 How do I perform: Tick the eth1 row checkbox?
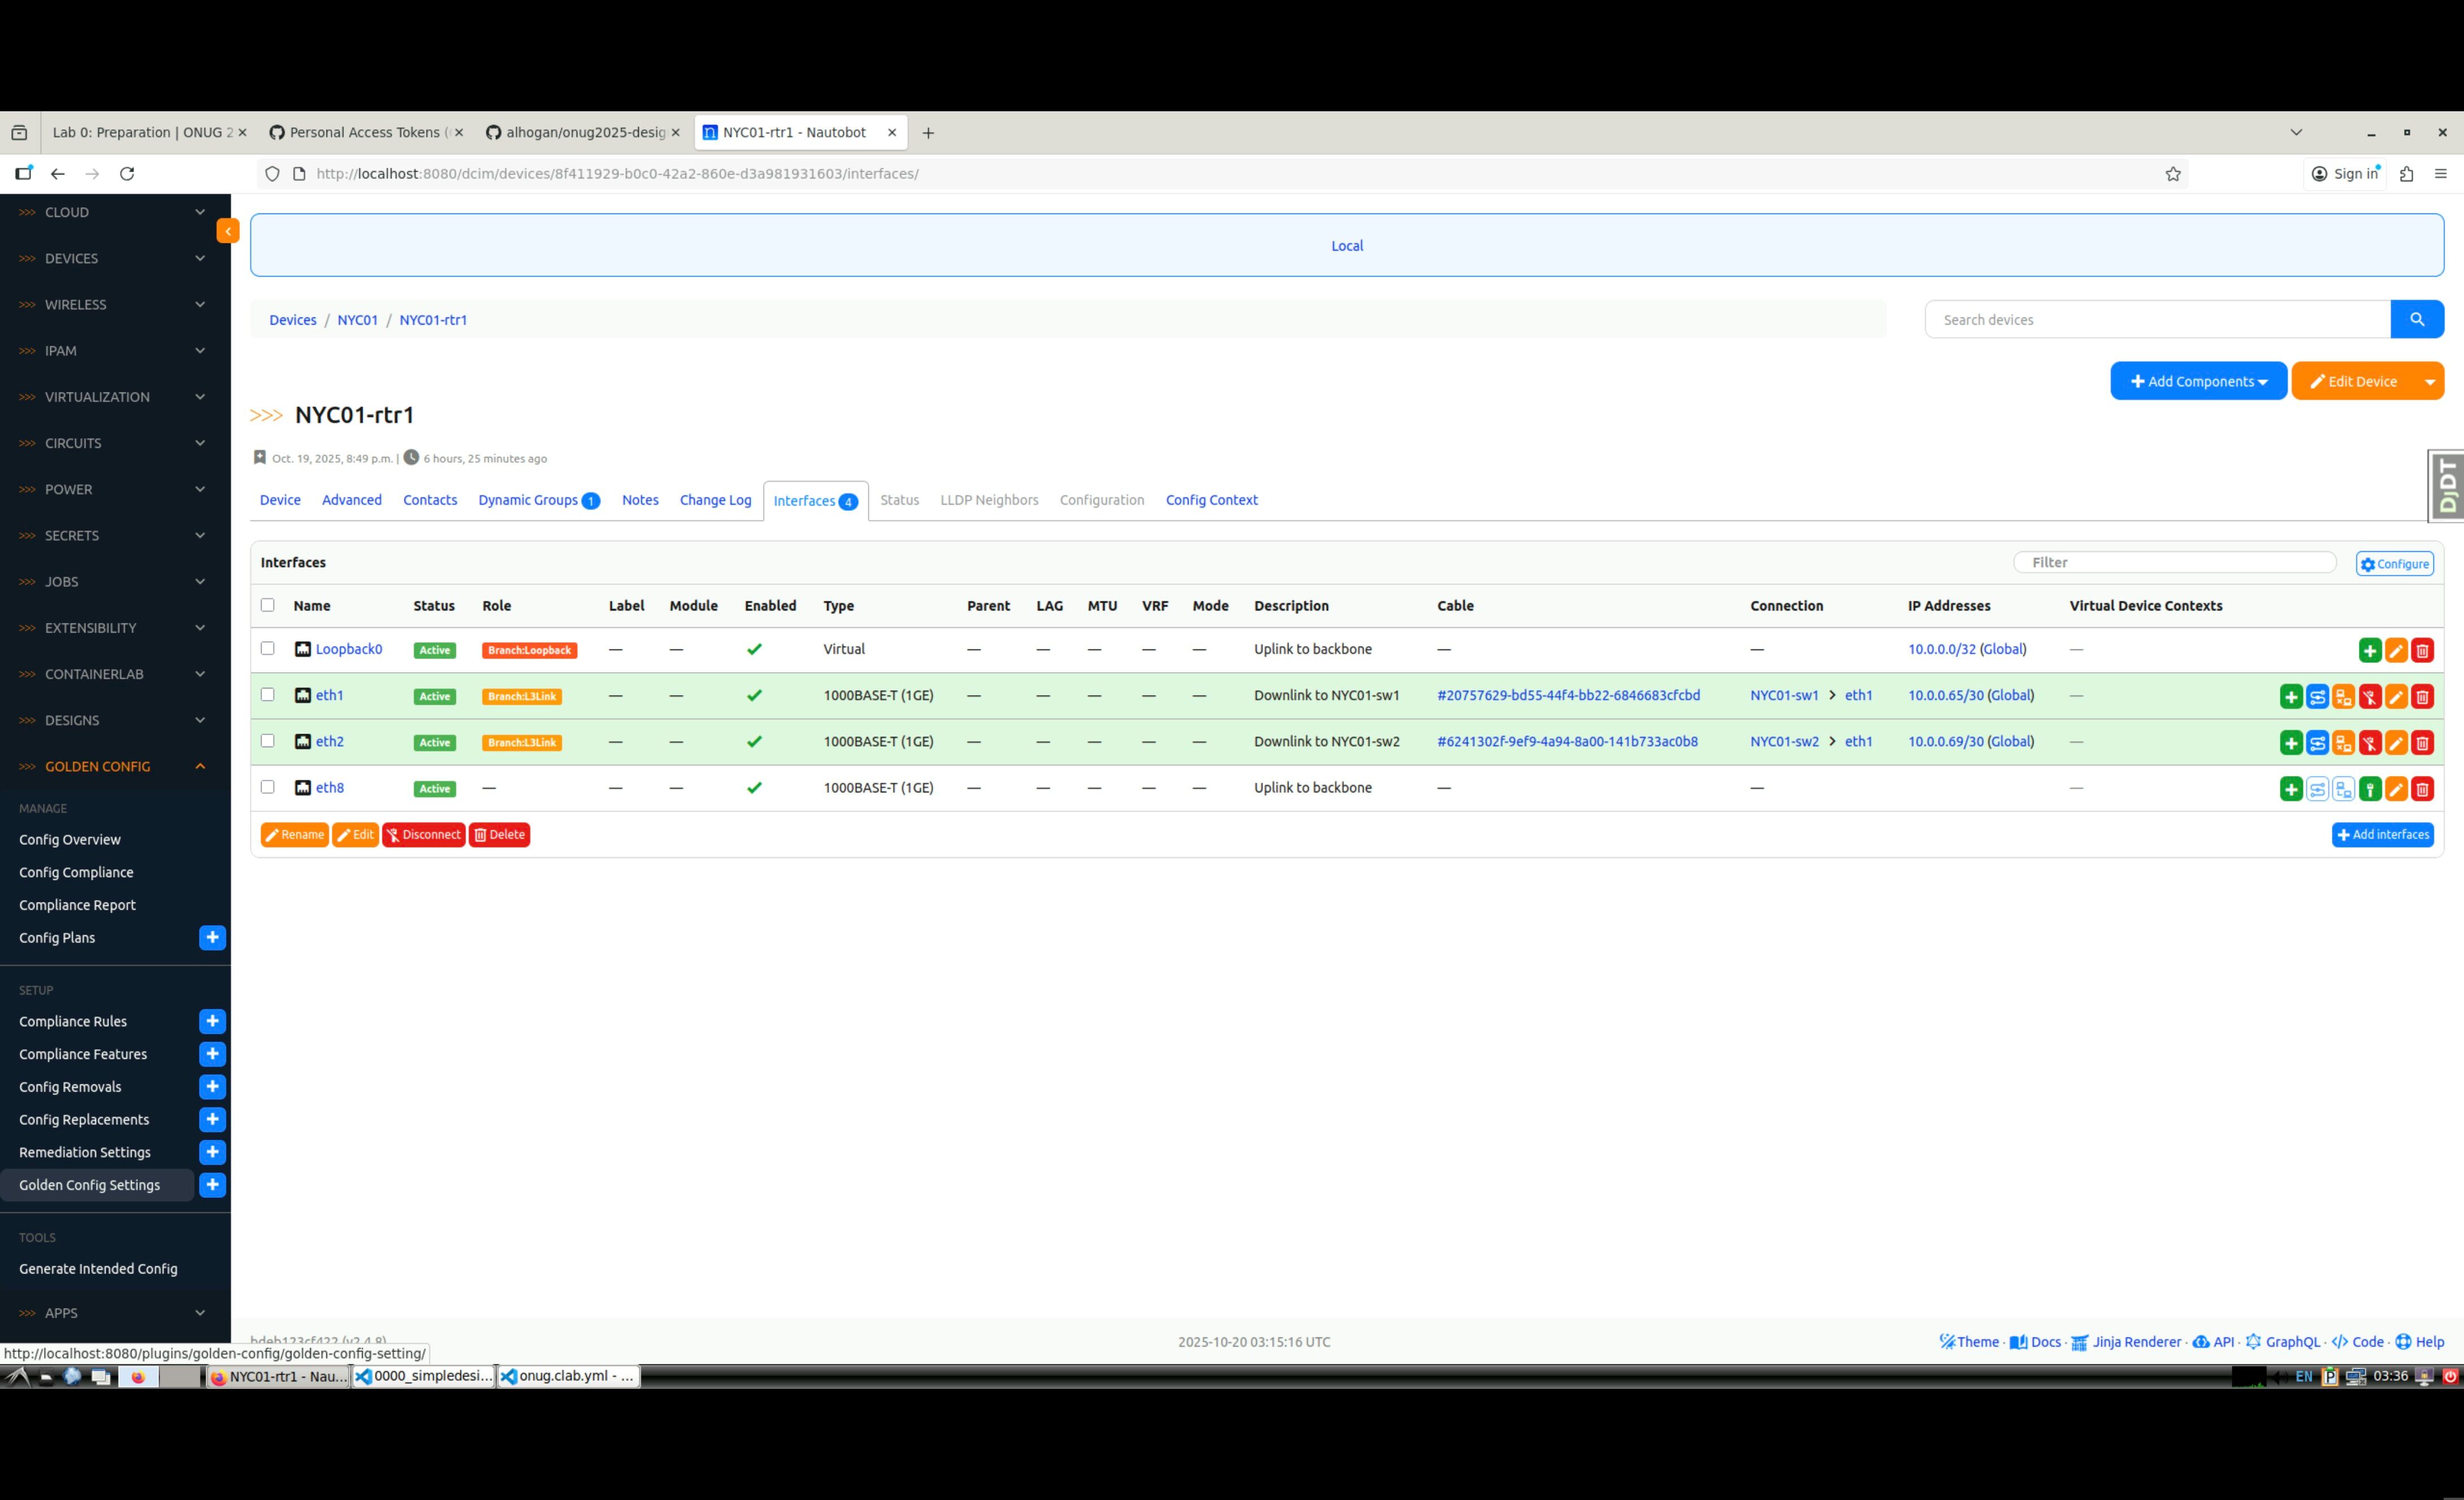pos(267,695)
